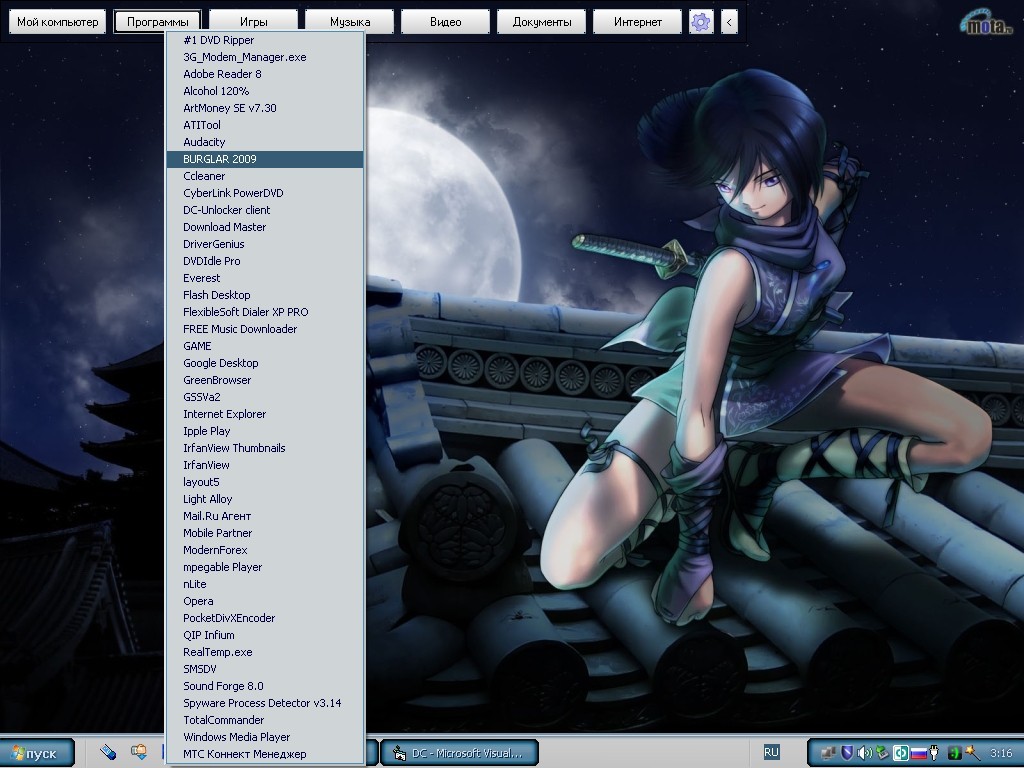1024x768 pixels.
Task: Launch GSSVa2
Action: [x=265, y=397]
